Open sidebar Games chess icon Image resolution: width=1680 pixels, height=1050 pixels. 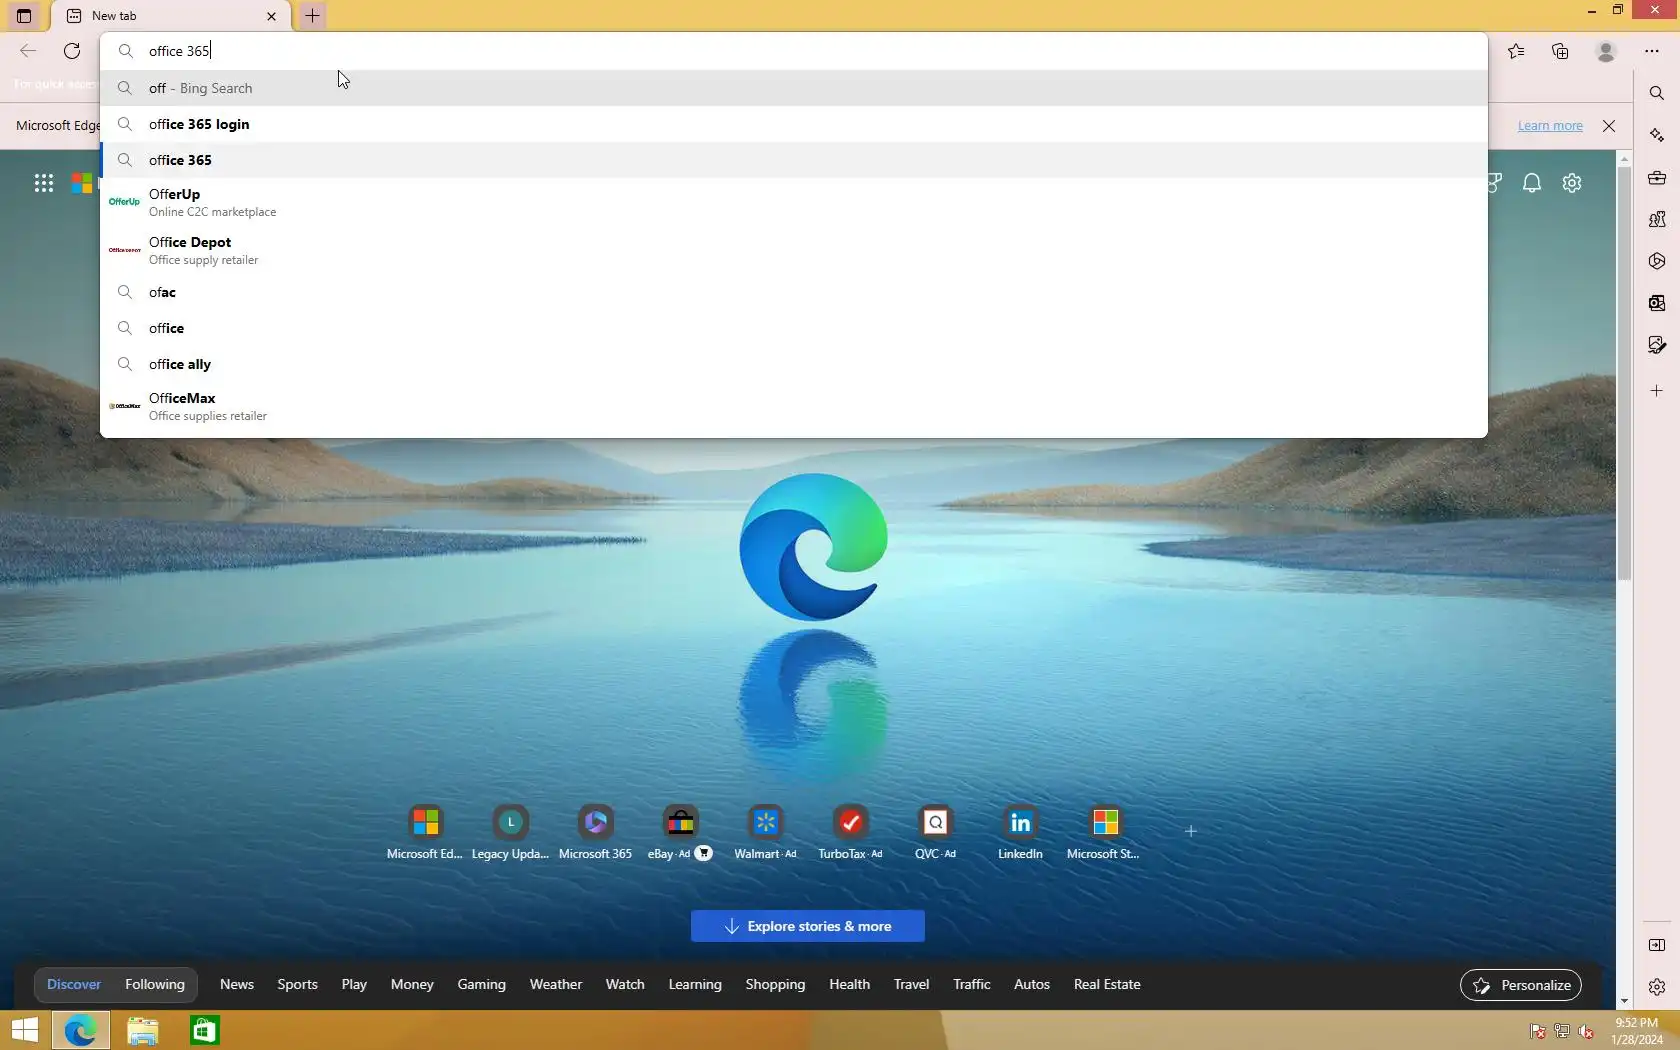tap(1657, 219)
